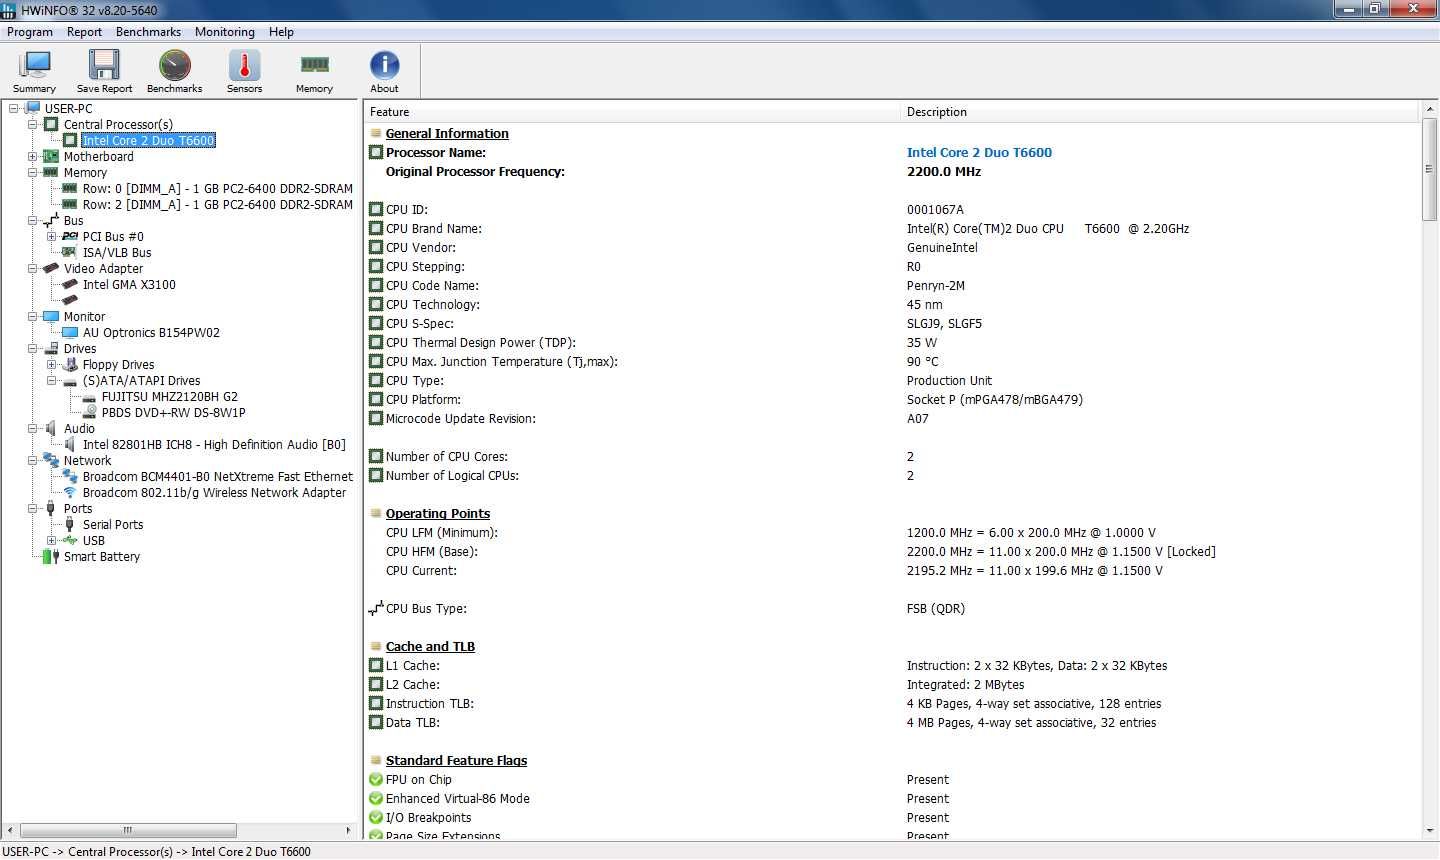
Task: Select PCI Bus #0 in the tree
Action: coord(113,236)
